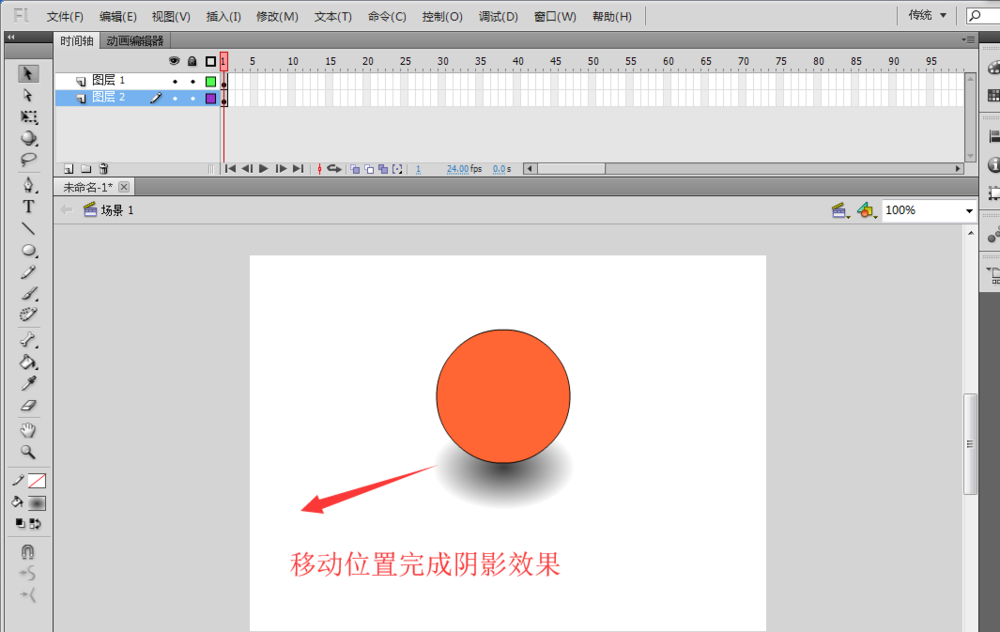Click the delete layer trash icon
Viewport: 1000px width, 632px height.
point(103,169)
